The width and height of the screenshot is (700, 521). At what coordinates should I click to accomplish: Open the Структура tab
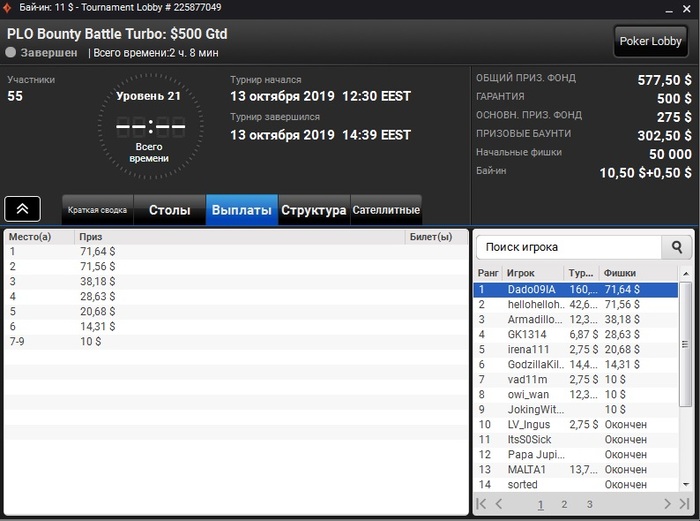314,210
